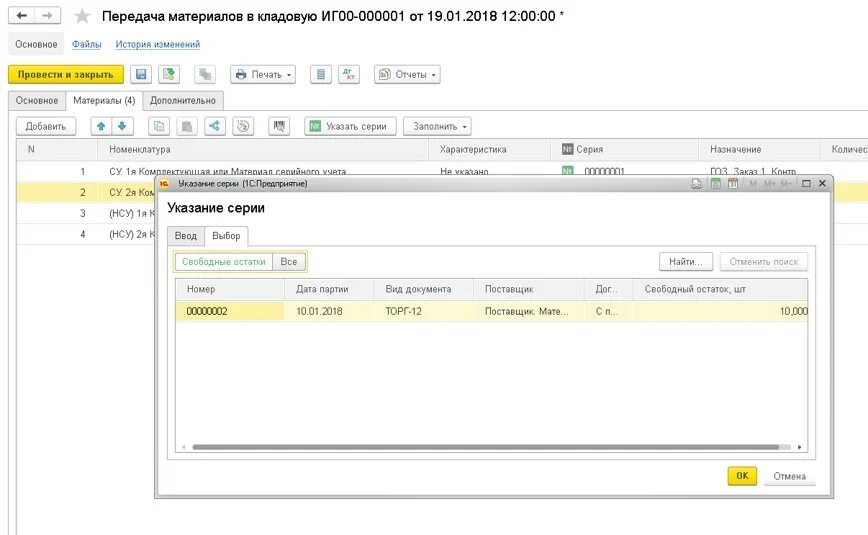Click the M- memory button in title bar

pos(786,184)
